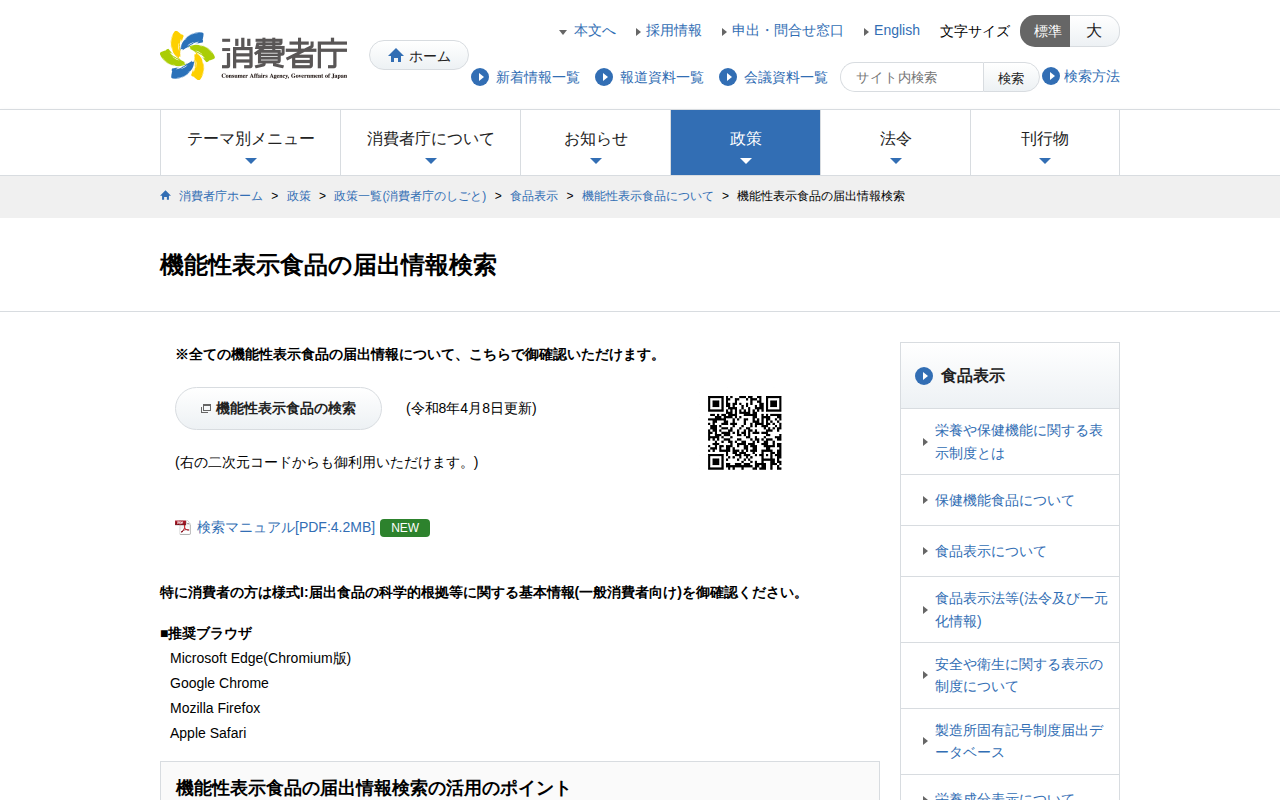
Task: Click the home icon on the ホーム button
Action: click(395, 55)
